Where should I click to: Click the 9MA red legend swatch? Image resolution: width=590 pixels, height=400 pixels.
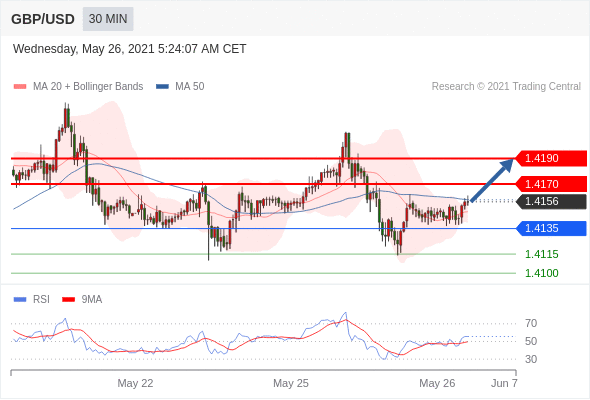click(x=68, y=300)
